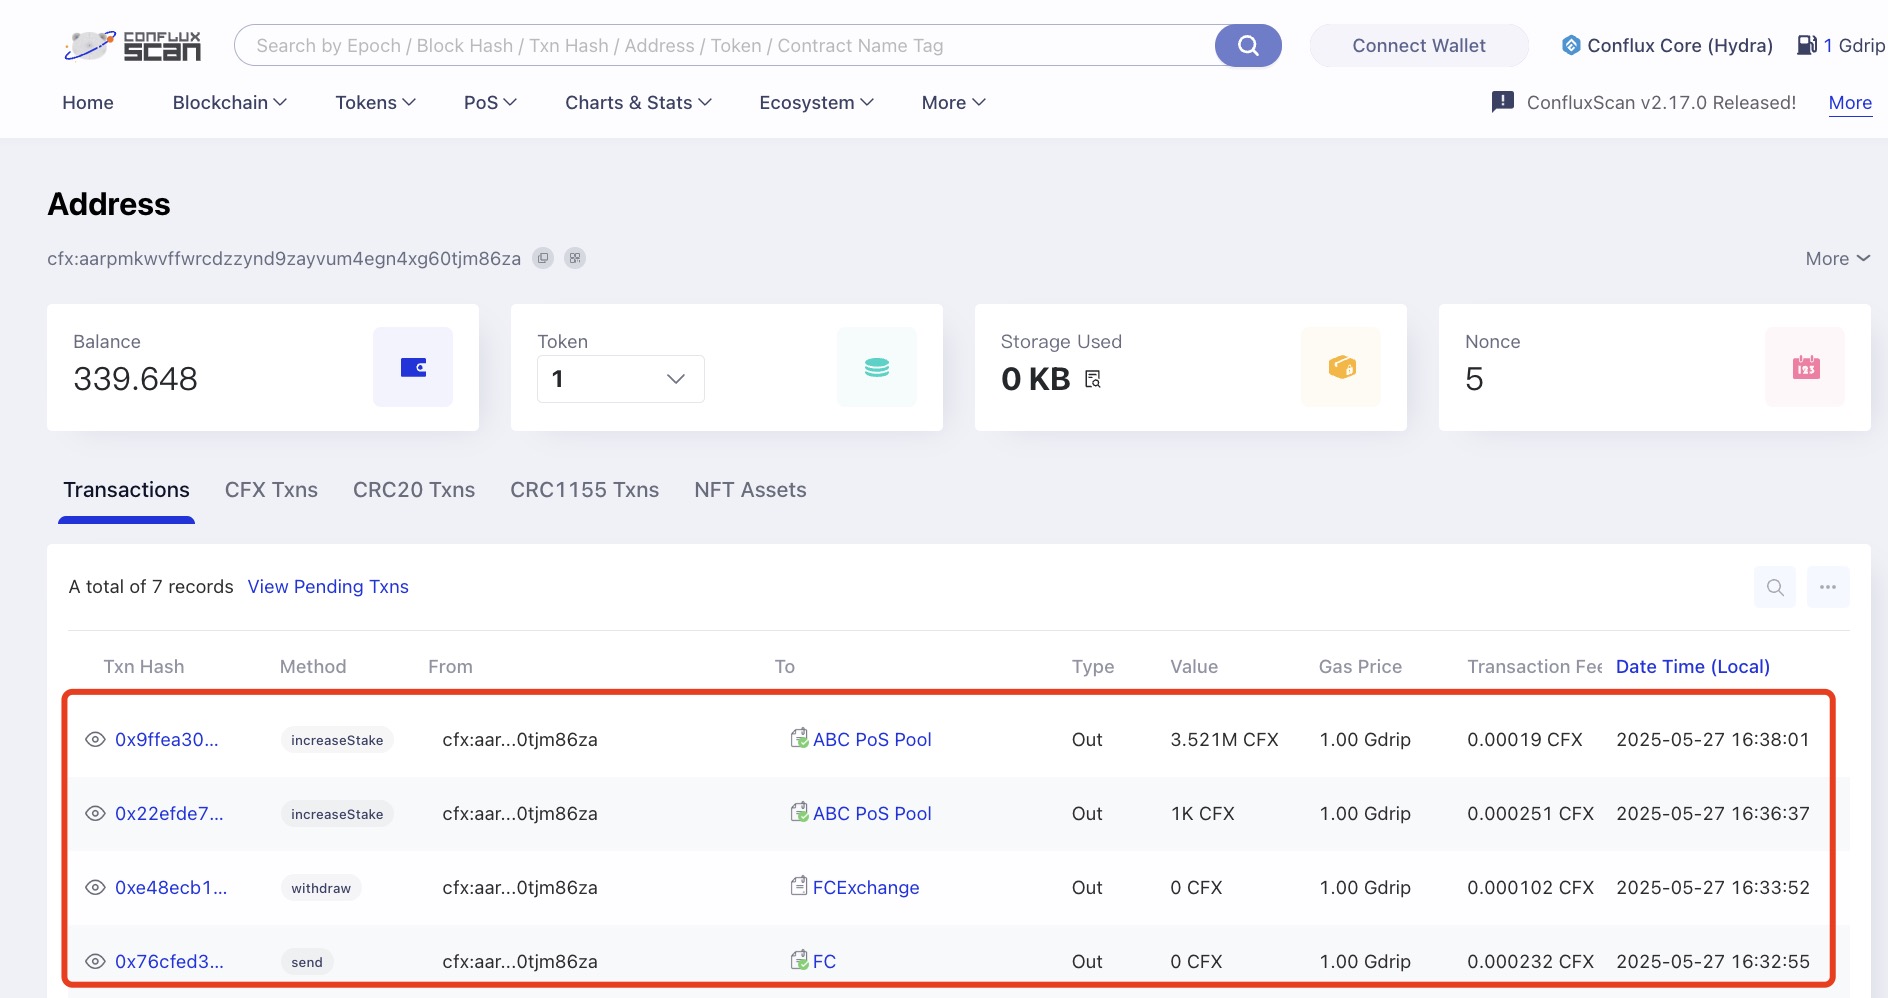Click the blue search magnifier button

[x=1248, y=46]
